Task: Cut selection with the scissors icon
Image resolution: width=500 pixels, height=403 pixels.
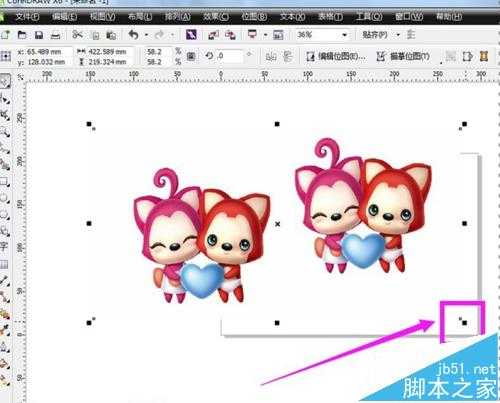Action: (77, 34)
